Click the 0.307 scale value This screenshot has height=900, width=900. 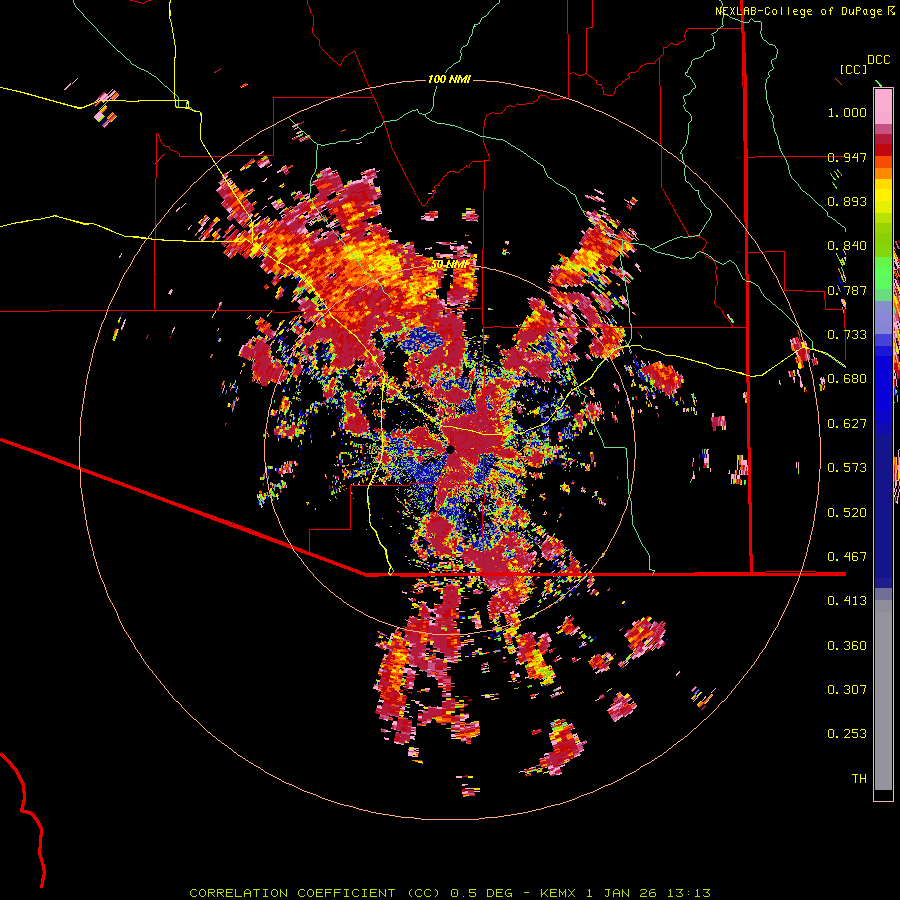(x=847, y=690)
